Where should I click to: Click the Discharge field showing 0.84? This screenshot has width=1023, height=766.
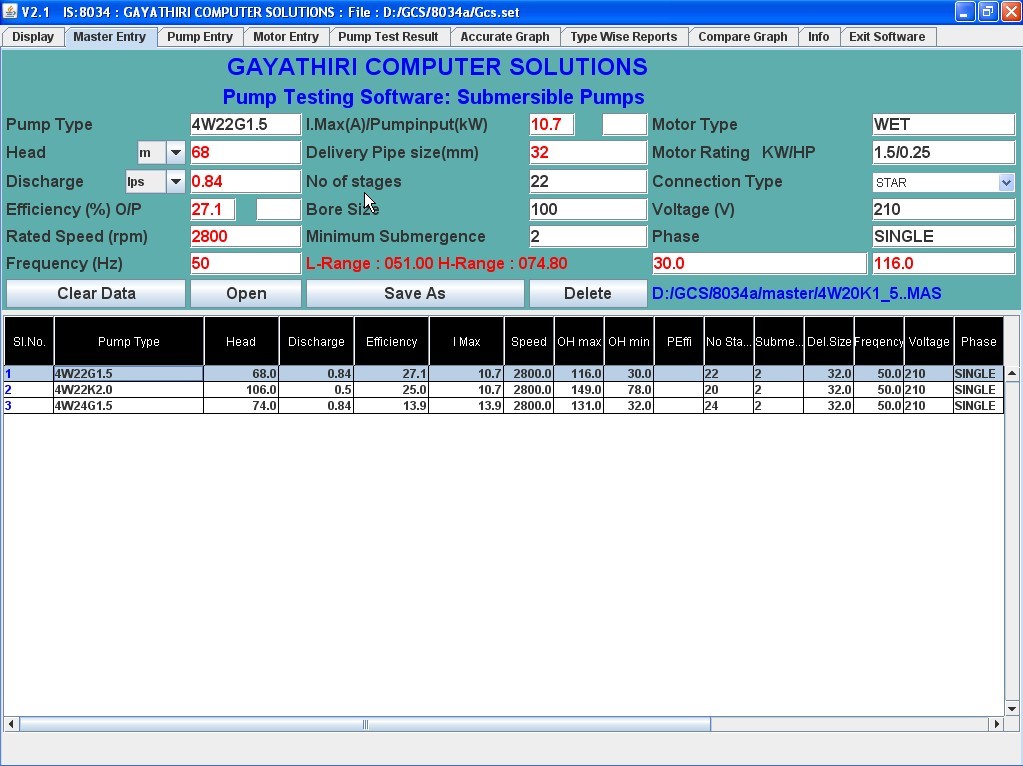point(245,181)
